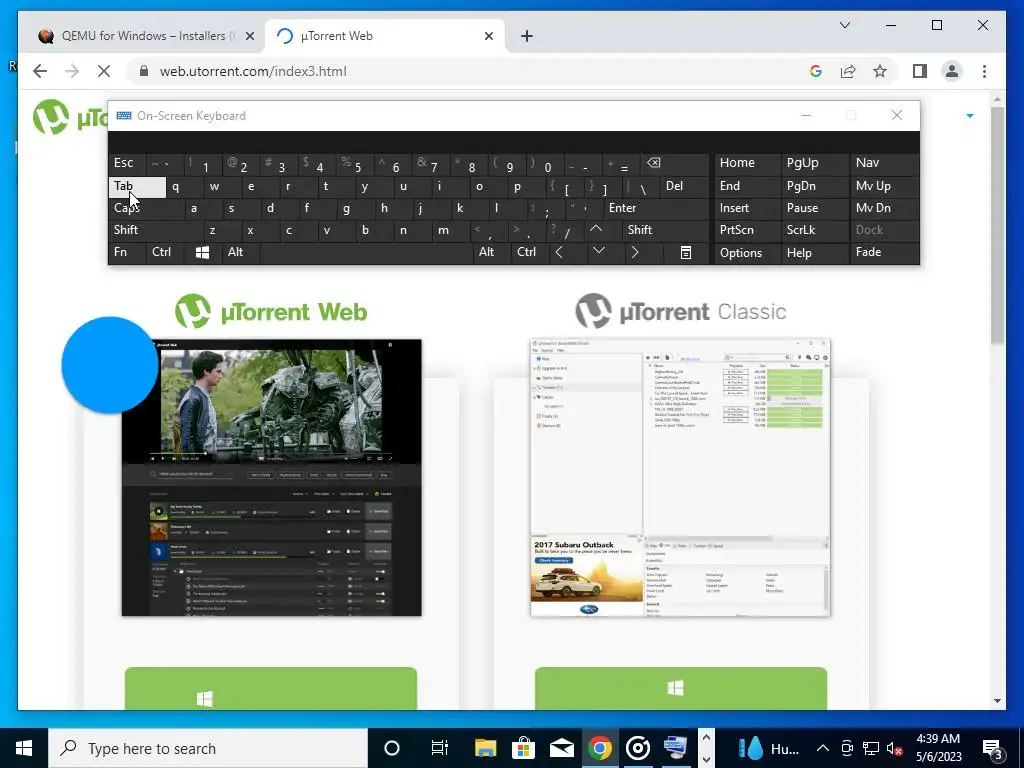
Task: Toggle the ScrLk key
Action: pos(814,230)
